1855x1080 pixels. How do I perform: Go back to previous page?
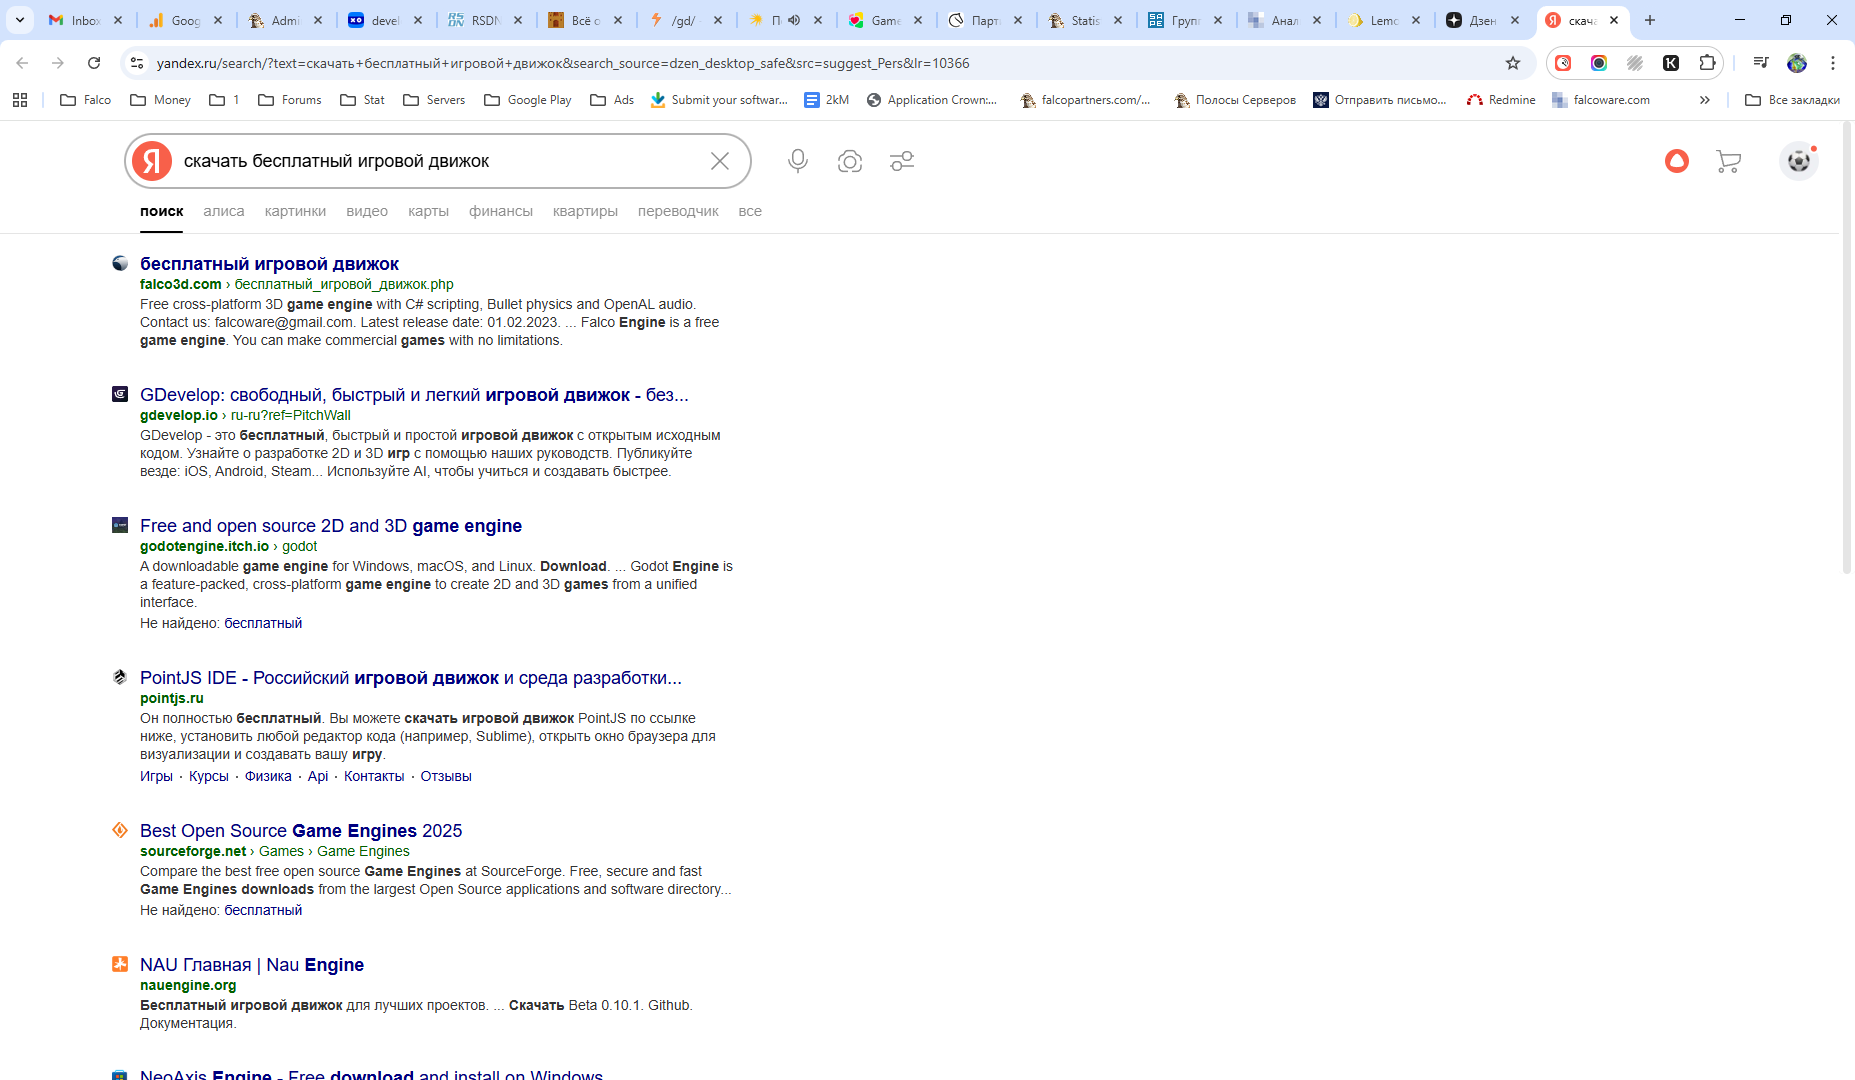click(22, 63)
